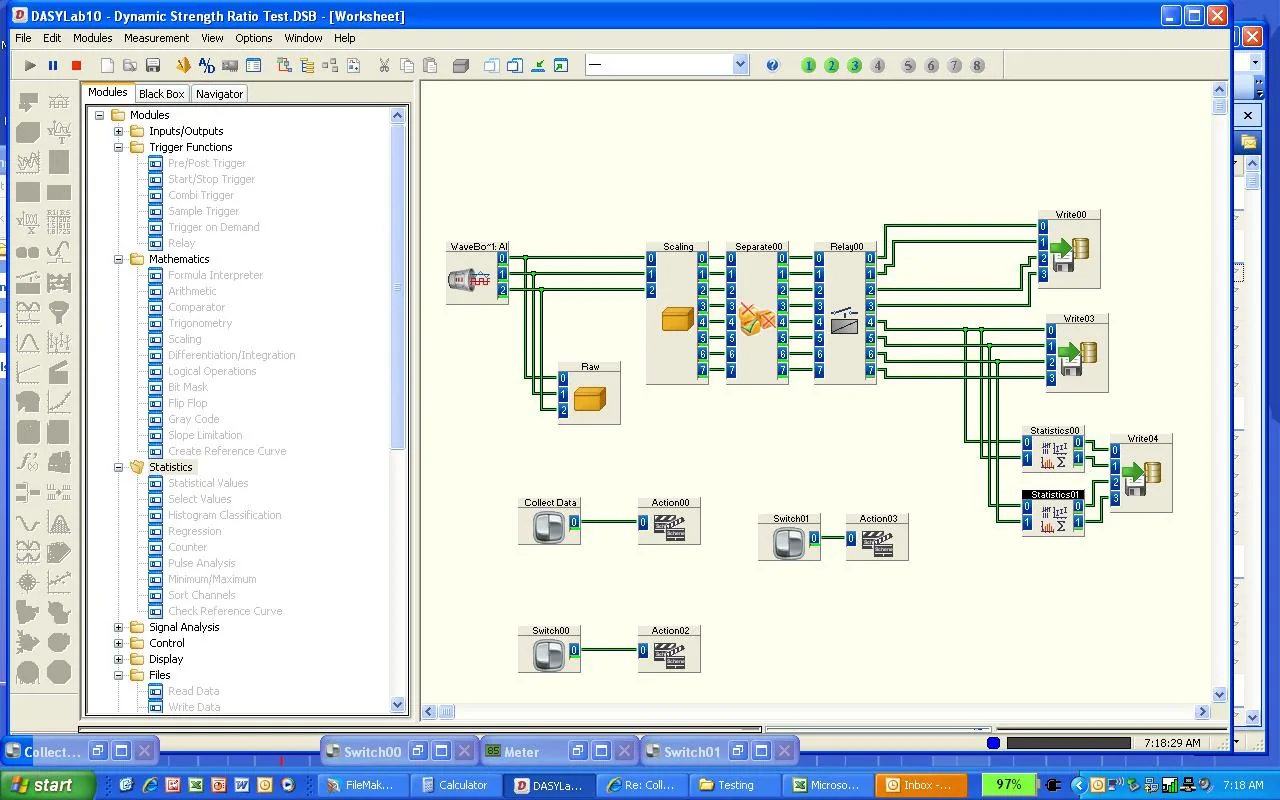1280x800 pixels.
Task: Open the Measurement menu
Action: [156, 38]
